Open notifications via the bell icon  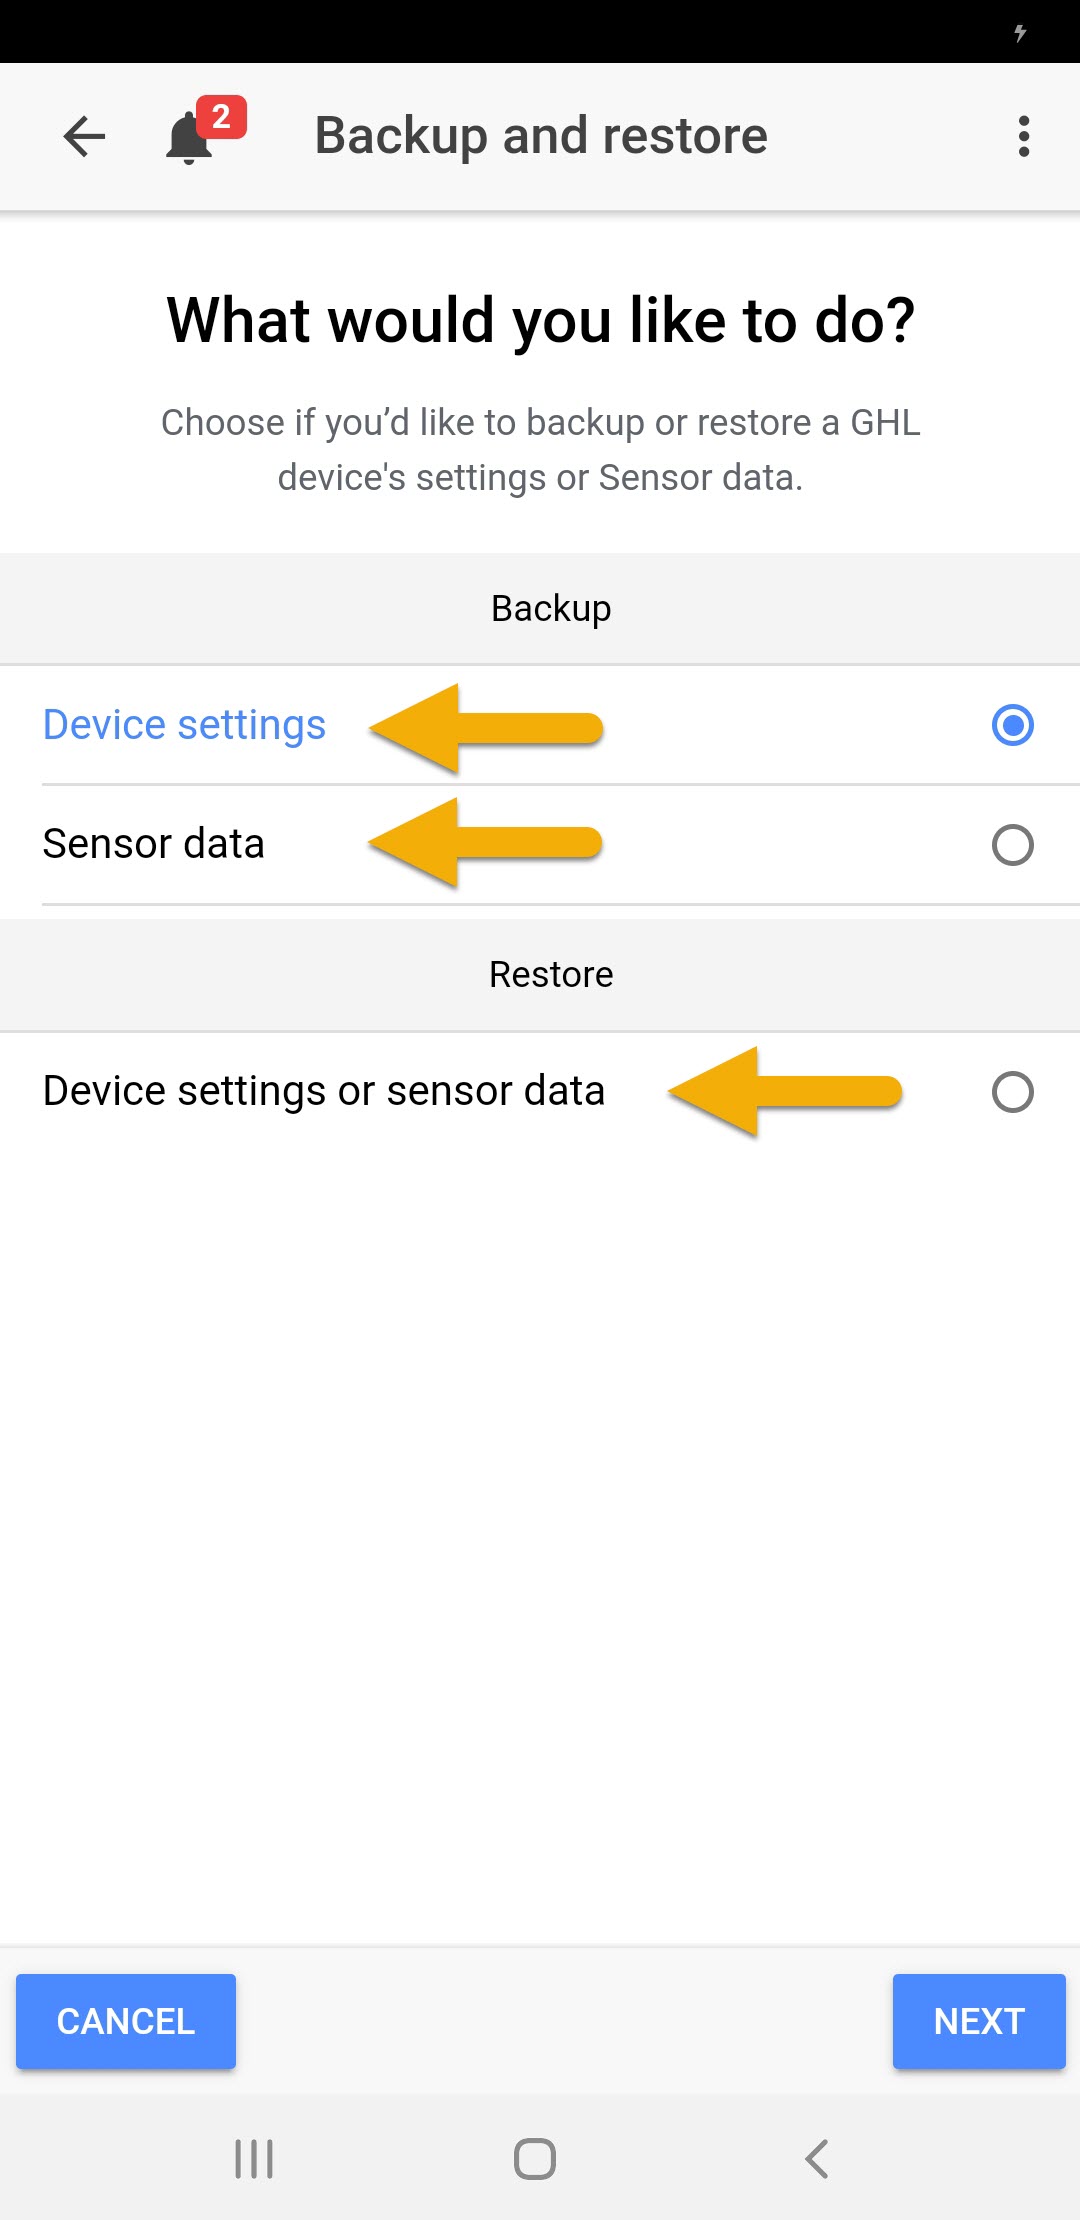click(188, 140)
